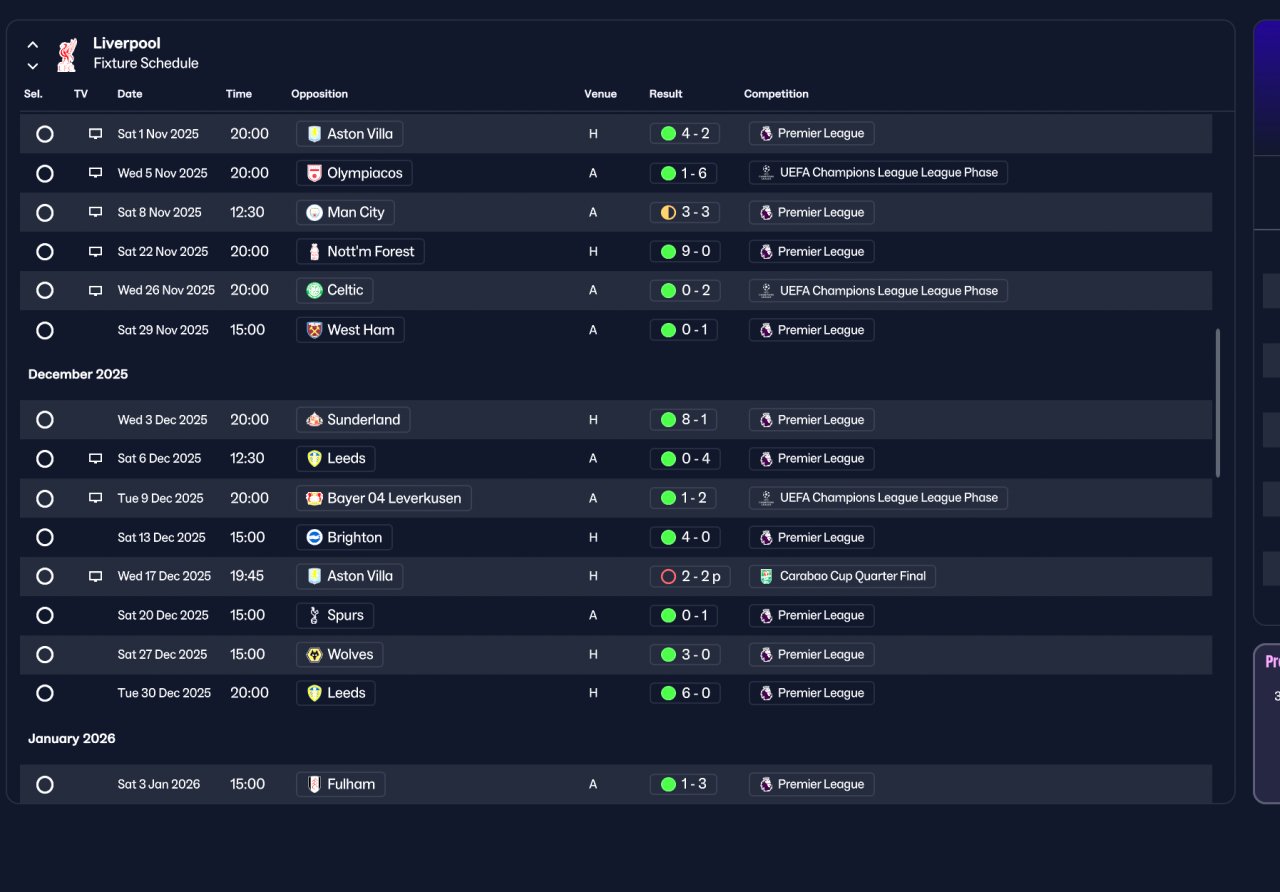The height and width of the screenshot is (892, 1280).
Task: Select the Wolves fixture radio button
Action: (45, 654)
